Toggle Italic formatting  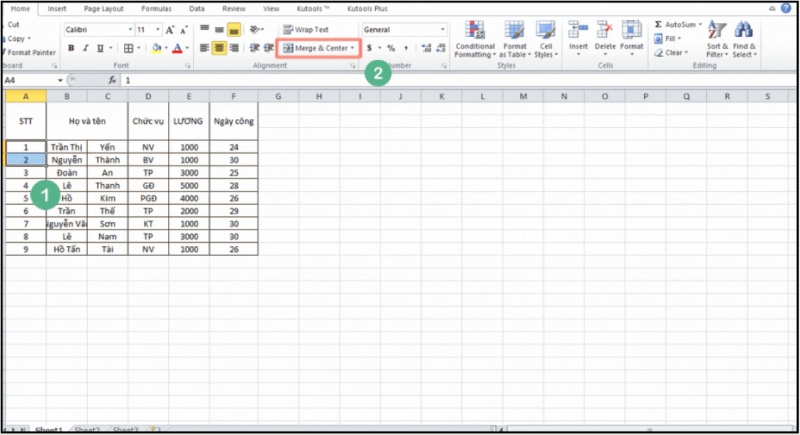click(85, 48)
